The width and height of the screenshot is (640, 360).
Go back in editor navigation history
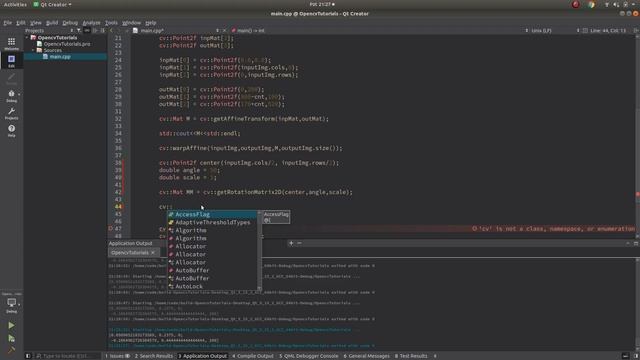click(x=111, y=31)
